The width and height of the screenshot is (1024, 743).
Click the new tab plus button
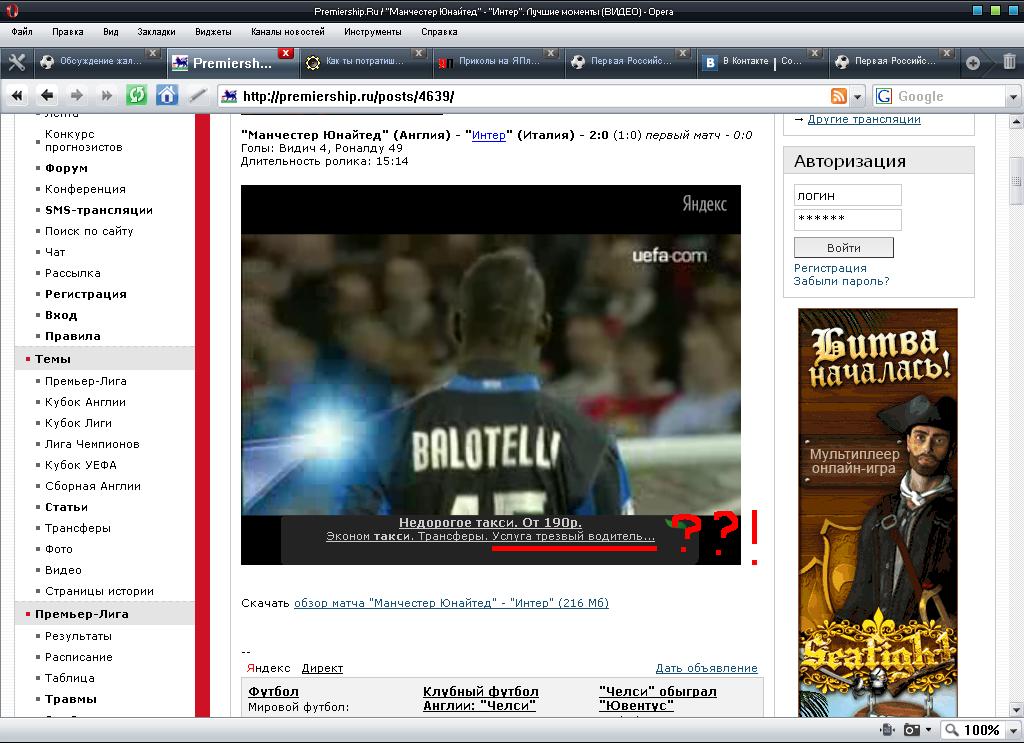972,62
